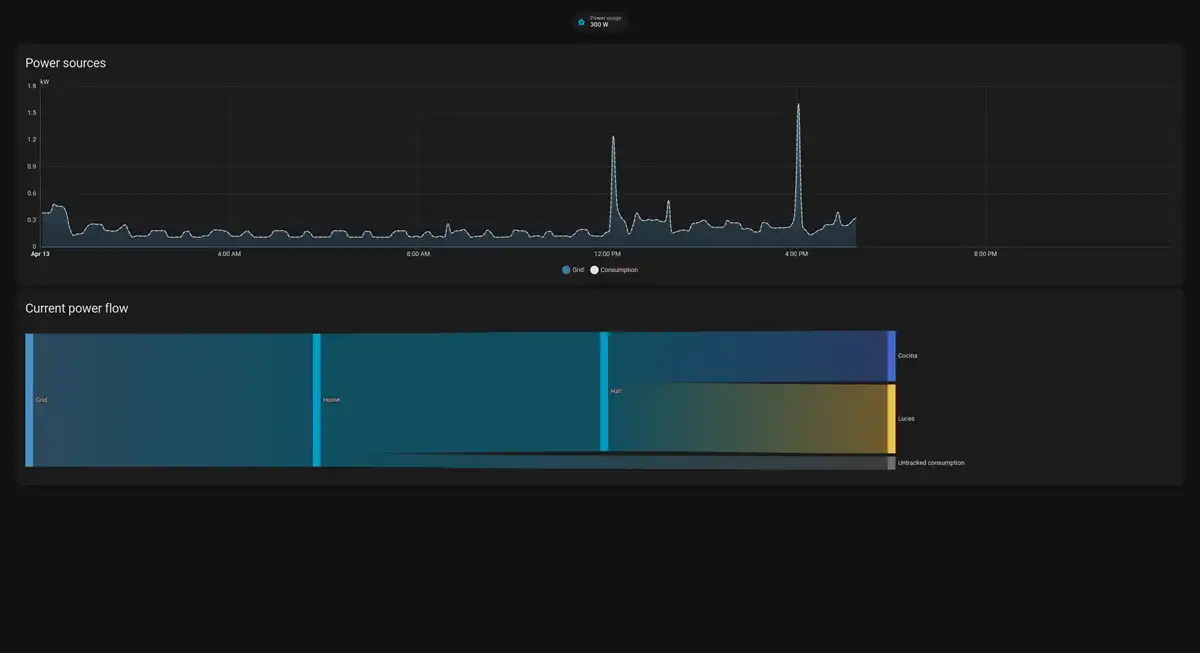Screen dimensions: 1200x653
Task: Click the kW unit label on y-axis
Action: tap(44, 81)
